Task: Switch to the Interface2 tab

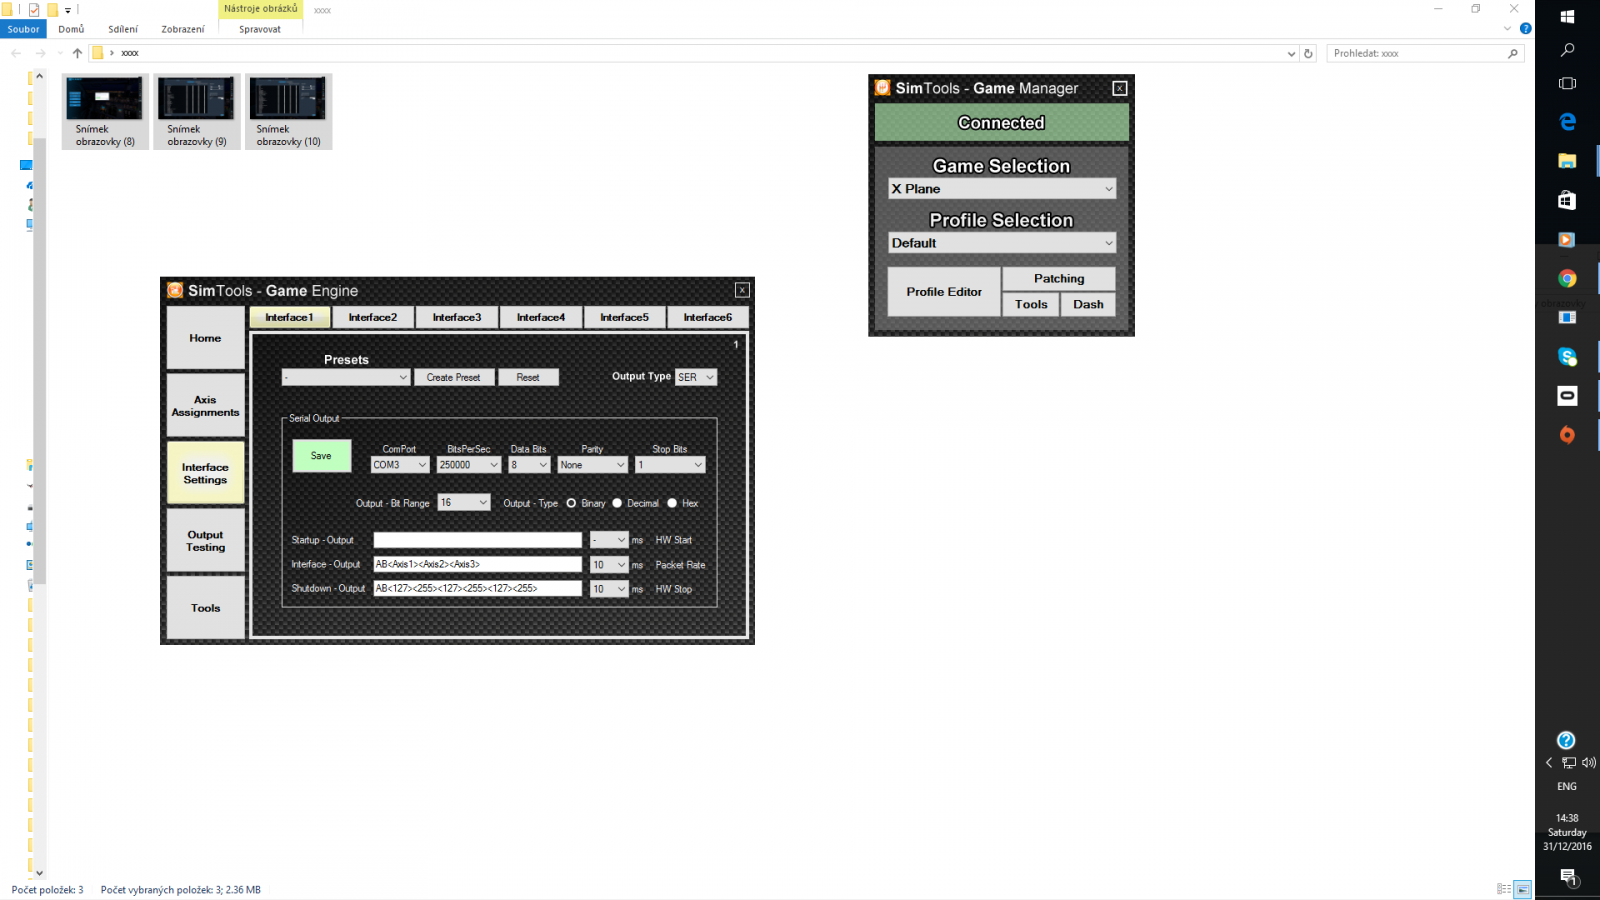Action: click(373, 317)
